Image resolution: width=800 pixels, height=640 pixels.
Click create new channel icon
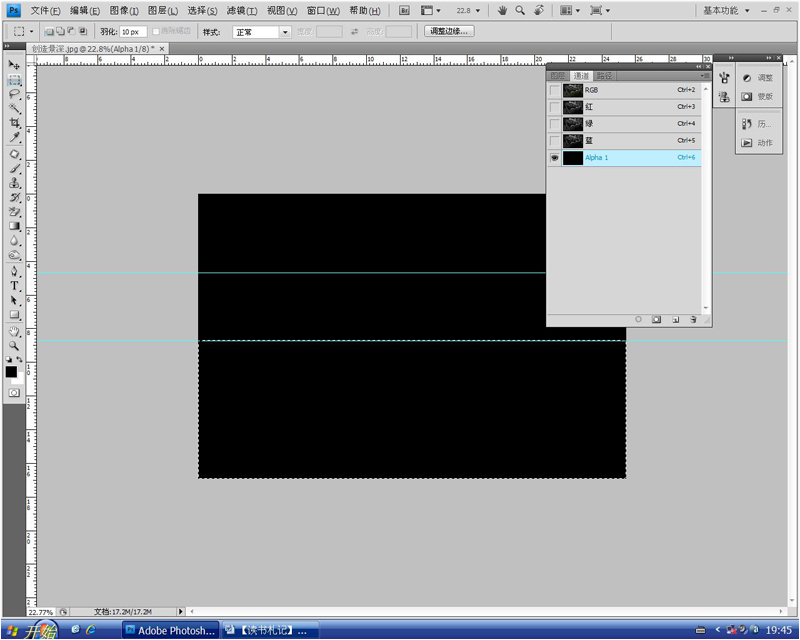point(675,319)
